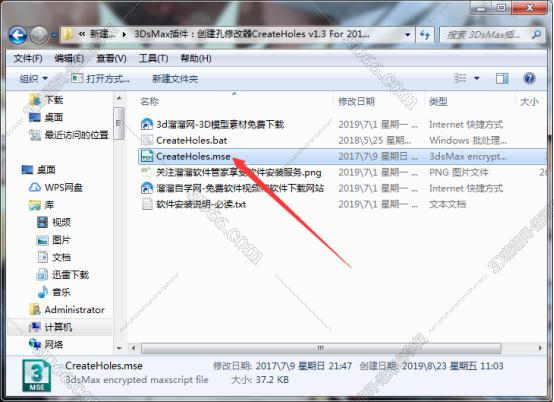Click 打开方式... button
This screenshot has height=402, width=554.
(100, 78)
